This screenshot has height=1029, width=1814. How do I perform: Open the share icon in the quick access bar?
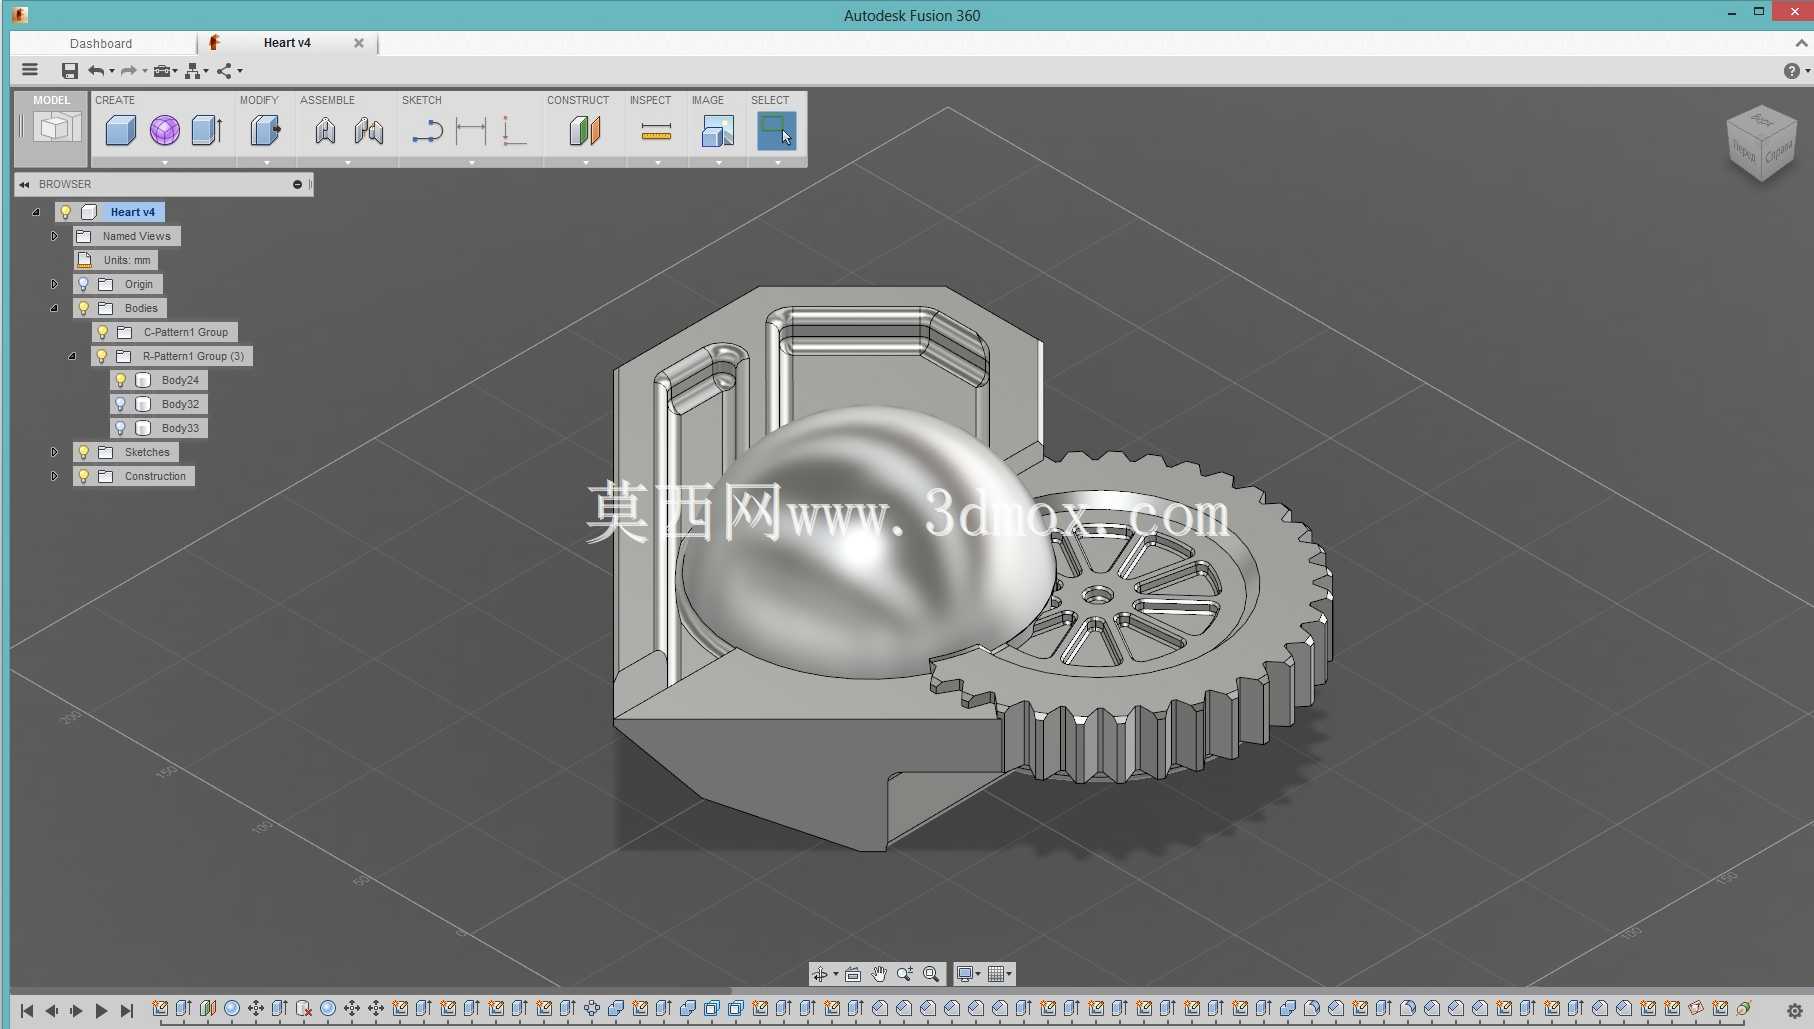point(225,71)
